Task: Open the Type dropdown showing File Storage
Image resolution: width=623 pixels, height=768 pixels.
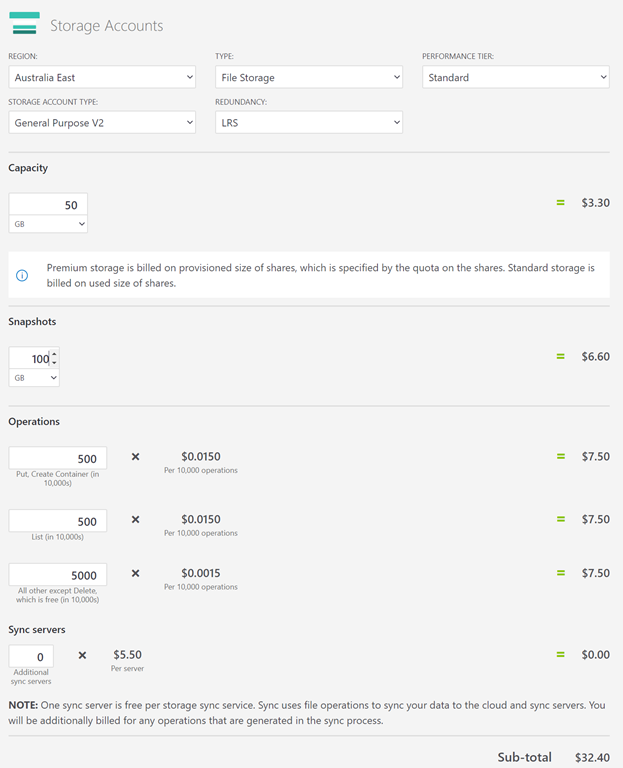Action: (308, 77)
